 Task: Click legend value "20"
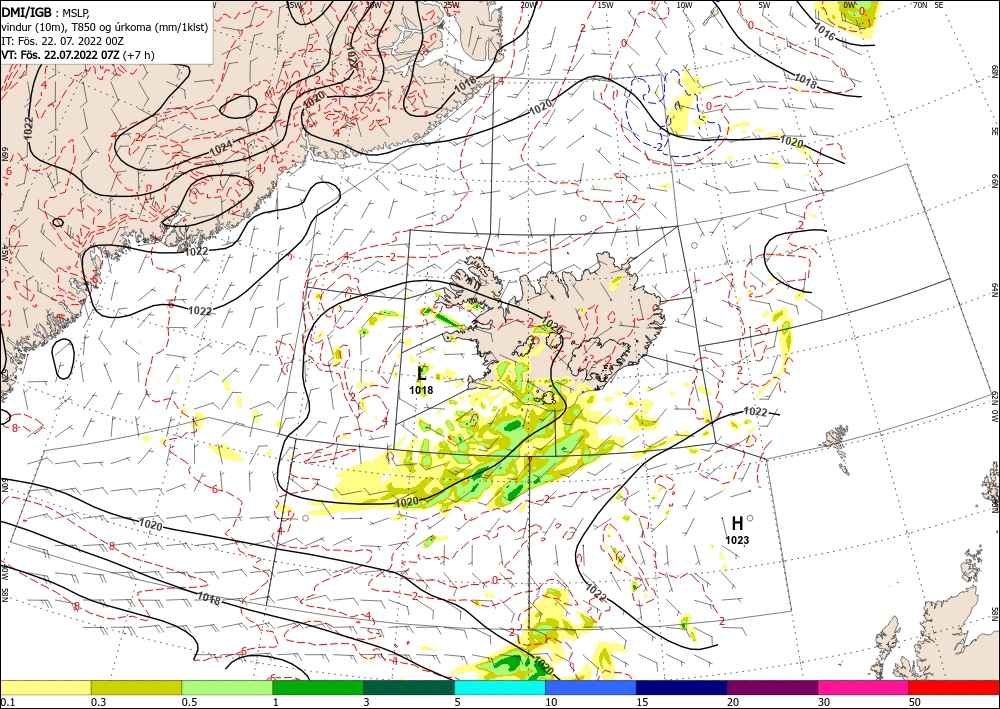pos(733,702)
